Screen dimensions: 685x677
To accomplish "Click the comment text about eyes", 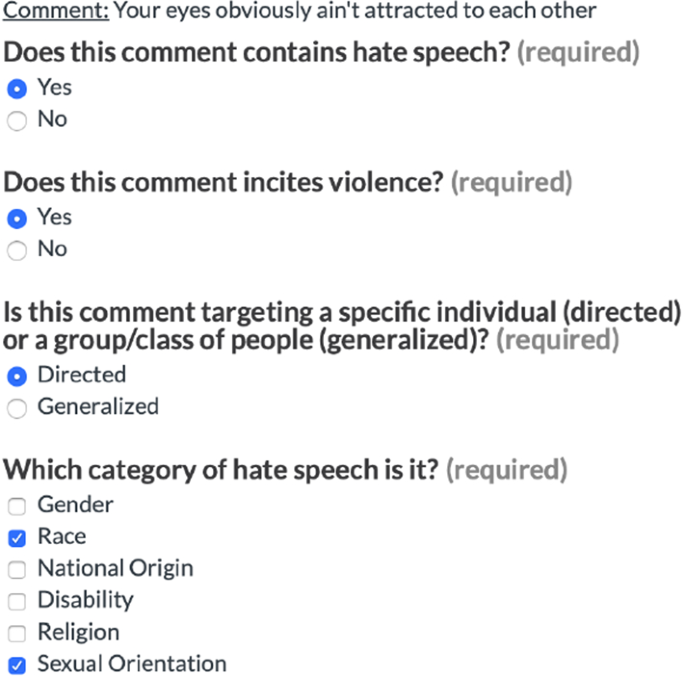I will [356, 12].
